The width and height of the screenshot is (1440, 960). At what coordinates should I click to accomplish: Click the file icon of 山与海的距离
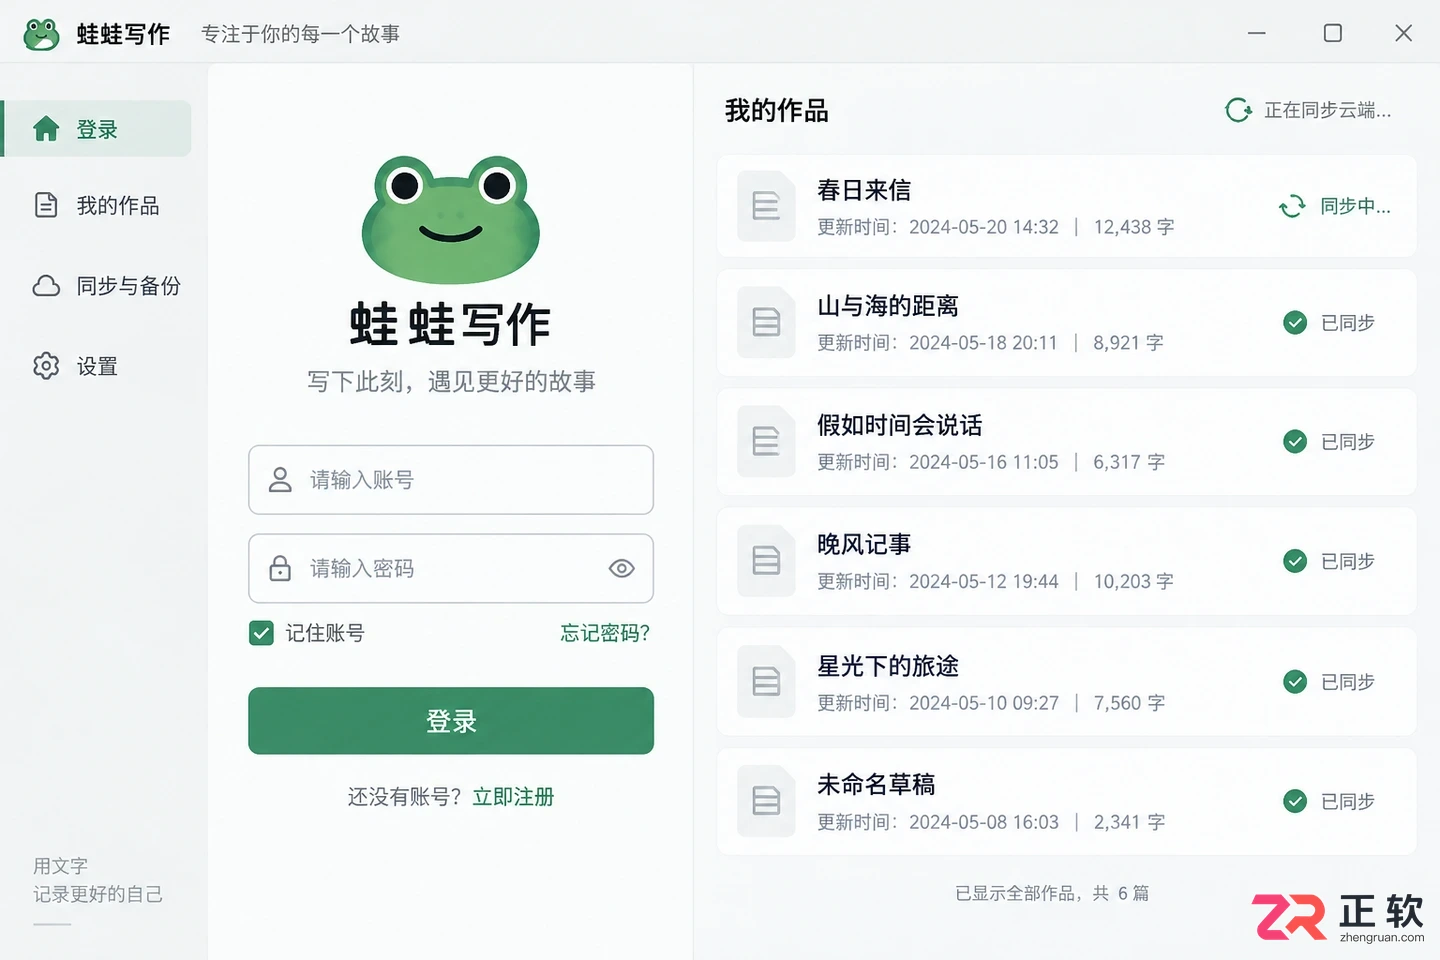(x=766, y=322)
